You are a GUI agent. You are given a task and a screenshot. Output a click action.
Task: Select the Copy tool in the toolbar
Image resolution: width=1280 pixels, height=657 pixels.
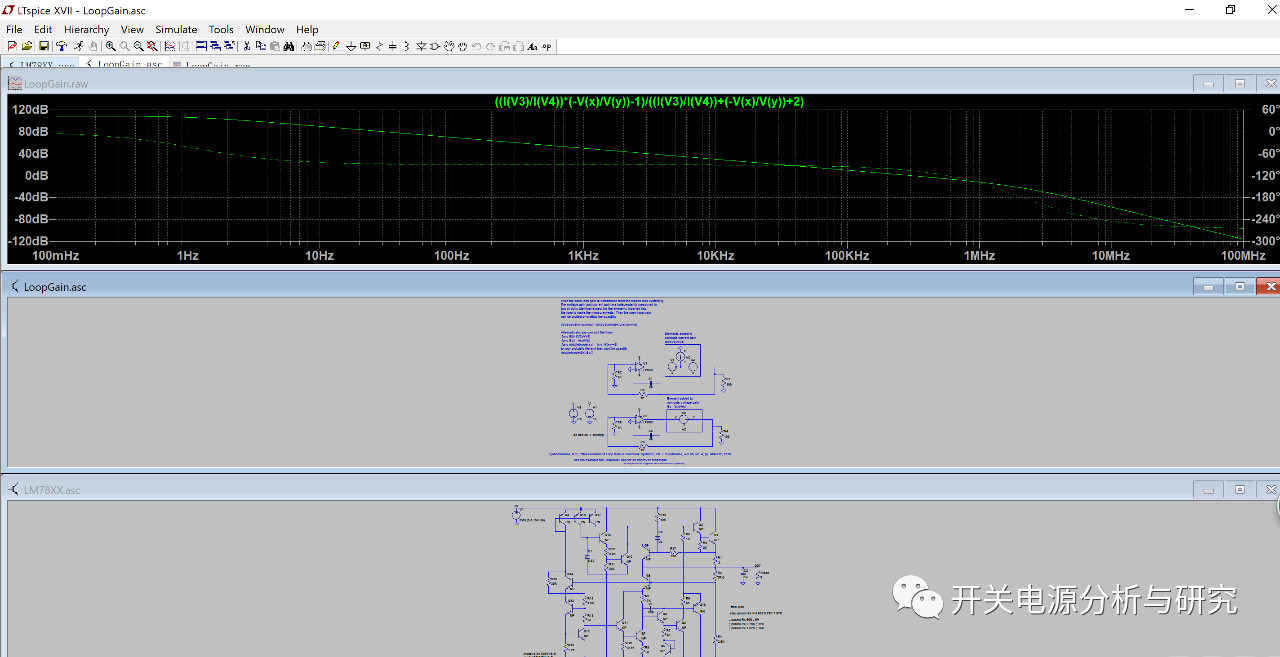(x=261, y=46)
